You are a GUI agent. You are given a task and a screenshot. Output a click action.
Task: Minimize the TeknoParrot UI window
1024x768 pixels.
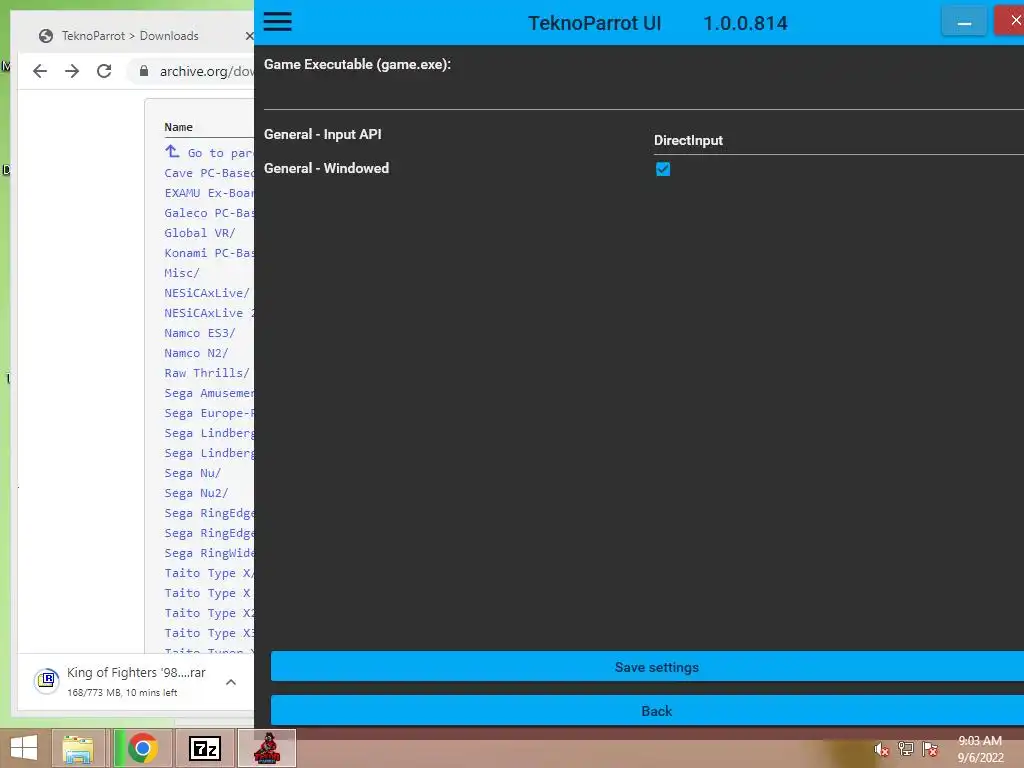pyautogui.click(x=964, y=22)
